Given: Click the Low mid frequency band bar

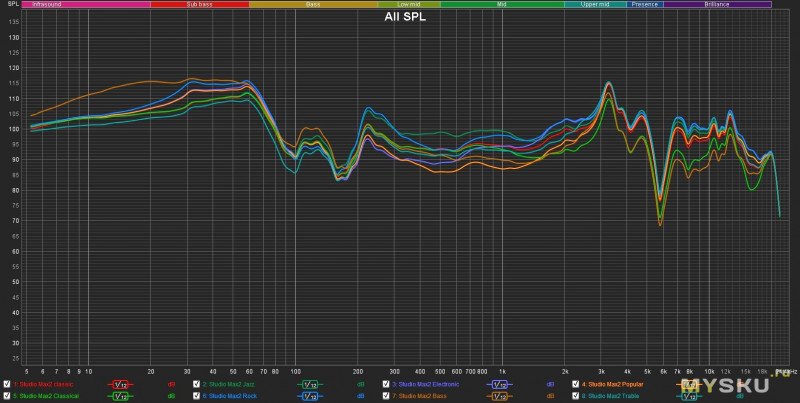Looking at the screenshot, I should (x=409, y=4).
